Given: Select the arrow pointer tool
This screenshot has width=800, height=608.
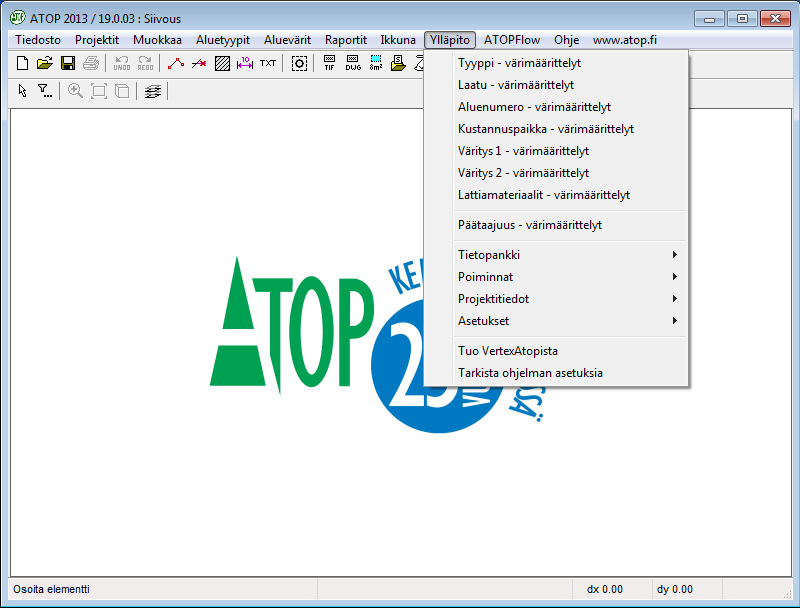Looking at the screenshot, I should [22, 91].
